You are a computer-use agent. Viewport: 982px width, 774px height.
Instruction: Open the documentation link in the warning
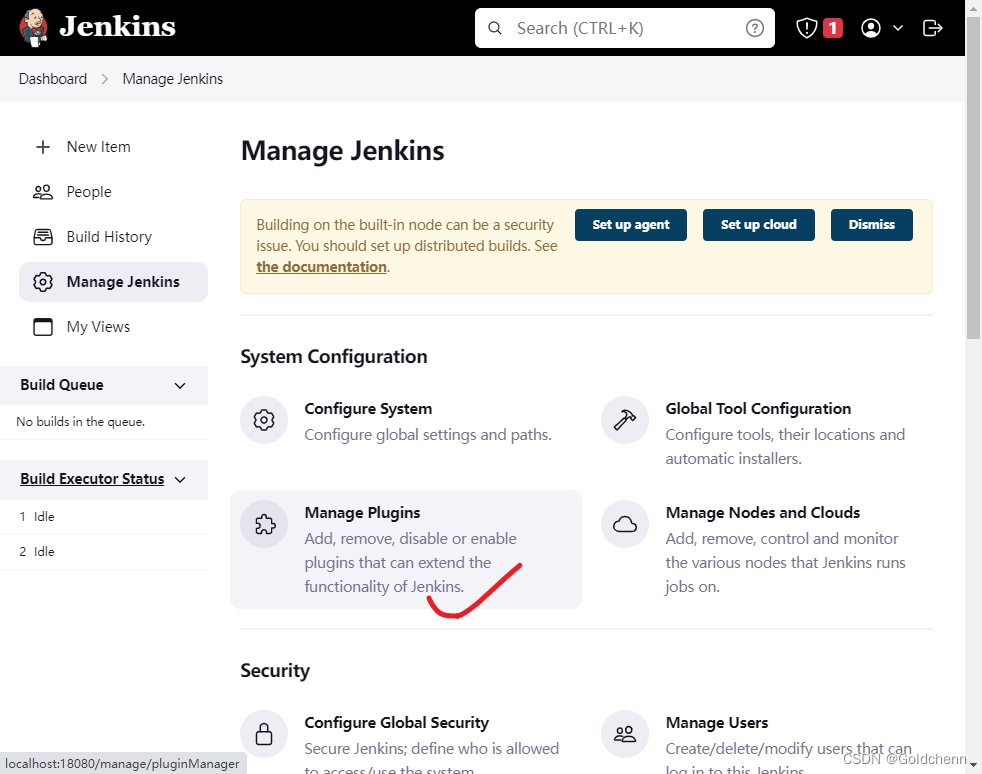coord(321,266)
